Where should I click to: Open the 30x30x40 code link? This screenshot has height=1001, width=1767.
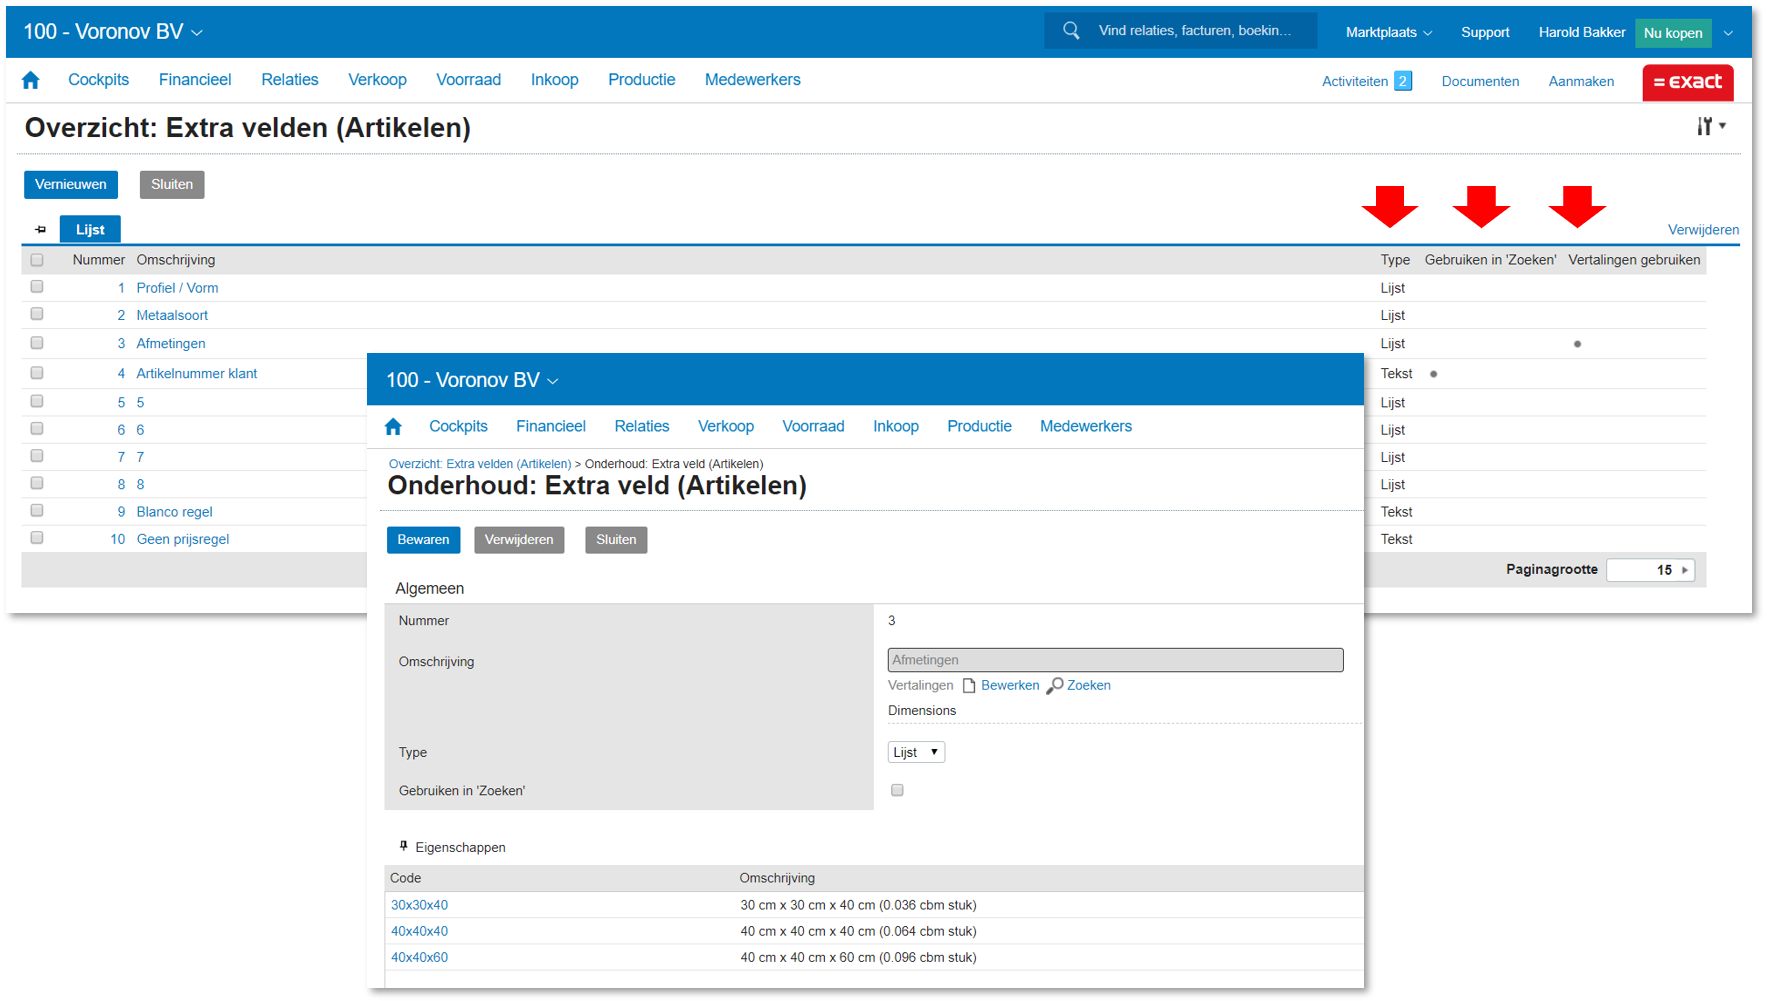tap(419, 905)
